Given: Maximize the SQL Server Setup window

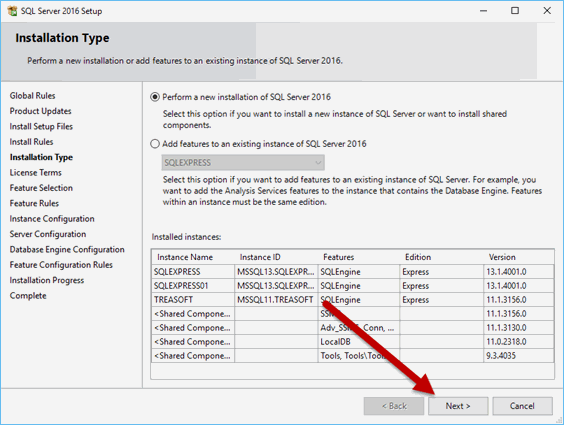Looking at the screenshot, I should [x=515, y=11].
